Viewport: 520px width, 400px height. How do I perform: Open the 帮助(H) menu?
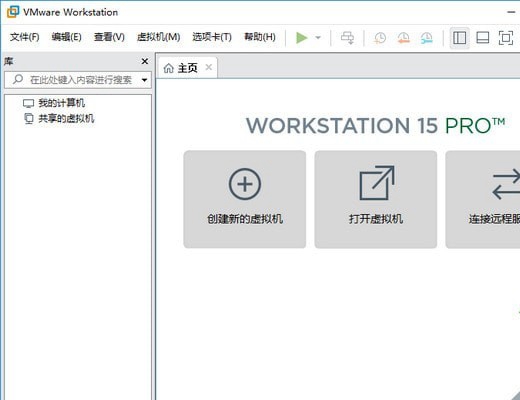(x=260, y=37)
